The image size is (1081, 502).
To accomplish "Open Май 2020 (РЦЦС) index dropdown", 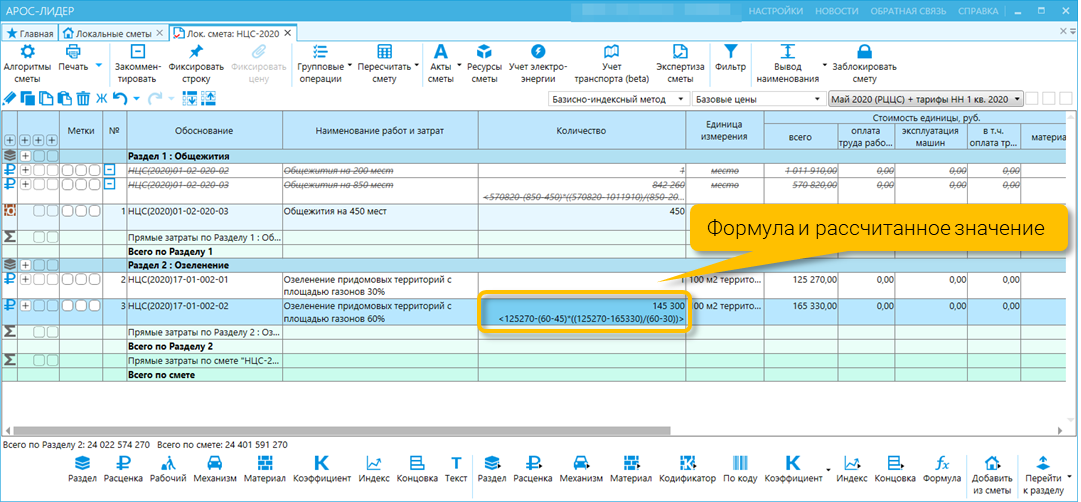I will [925, 99].
